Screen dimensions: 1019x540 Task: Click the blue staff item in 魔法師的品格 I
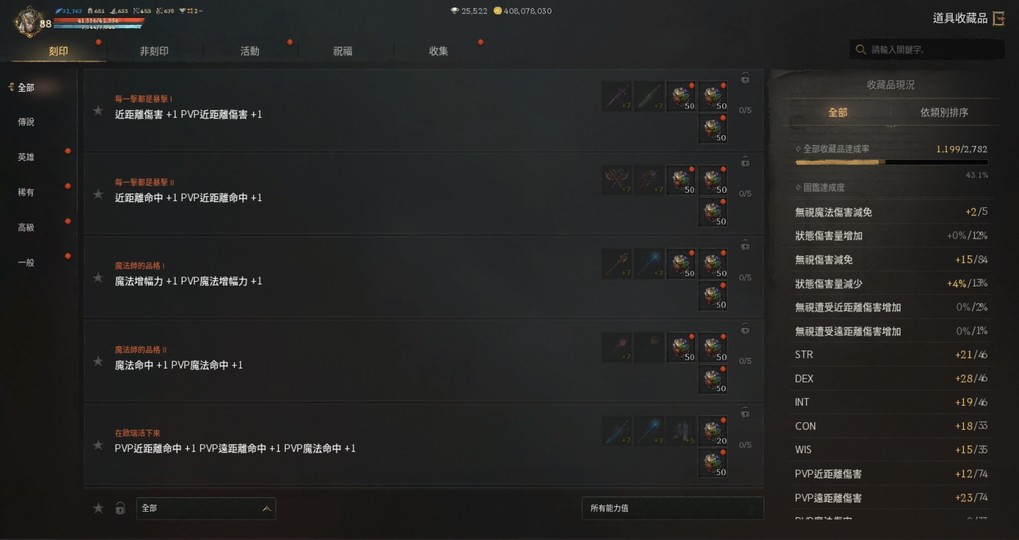coord(649,264)
